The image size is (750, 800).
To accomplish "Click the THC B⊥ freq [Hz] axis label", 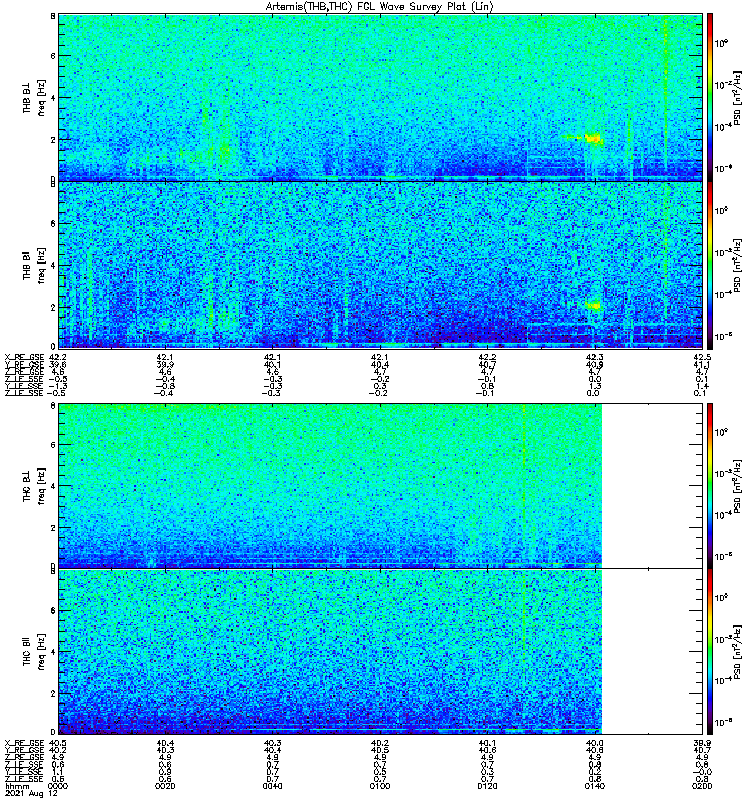I will [34, 485].
